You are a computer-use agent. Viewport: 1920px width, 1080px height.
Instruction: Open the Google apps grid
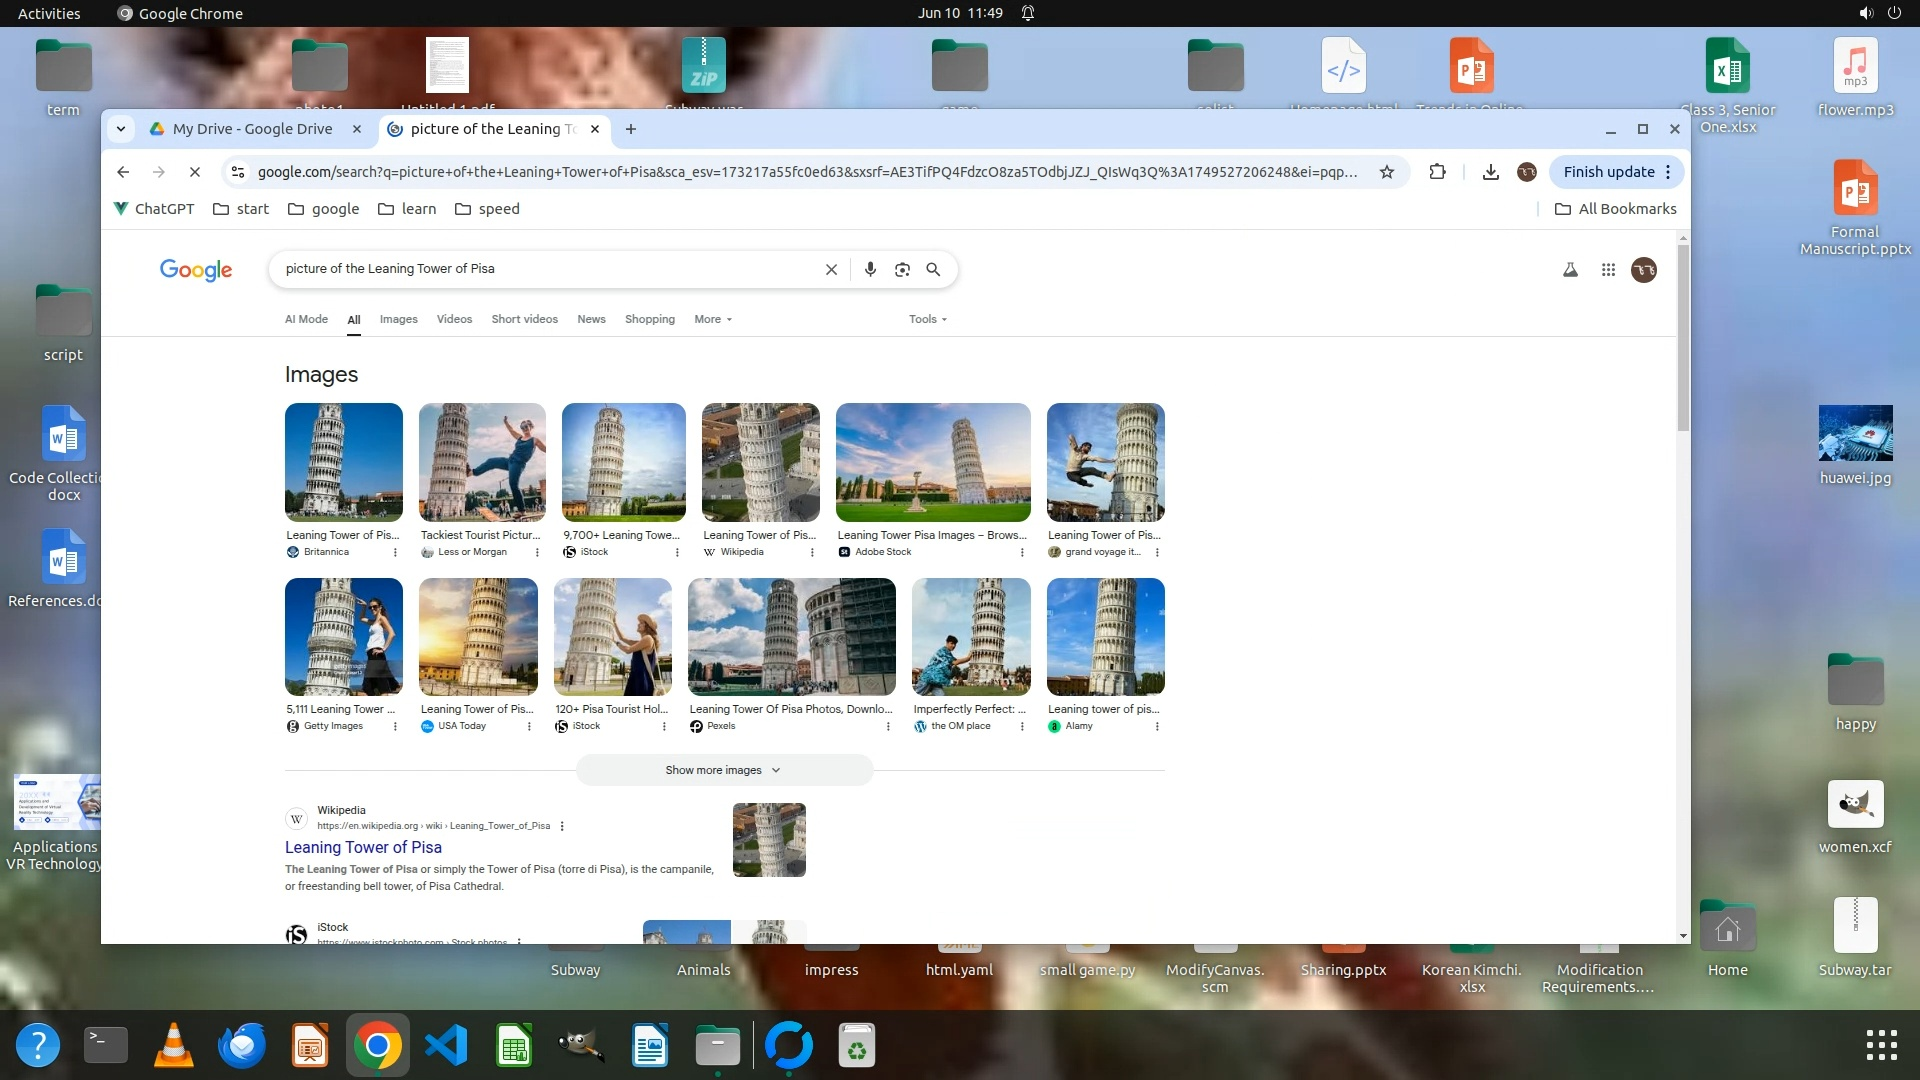pos(1608,269)
